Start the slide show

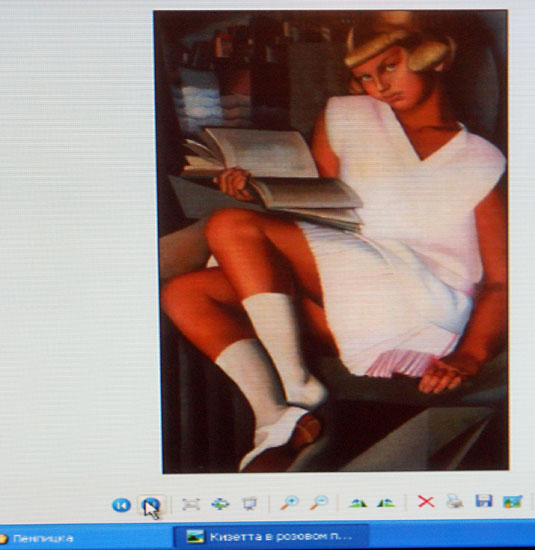click(x=249, y=504)
